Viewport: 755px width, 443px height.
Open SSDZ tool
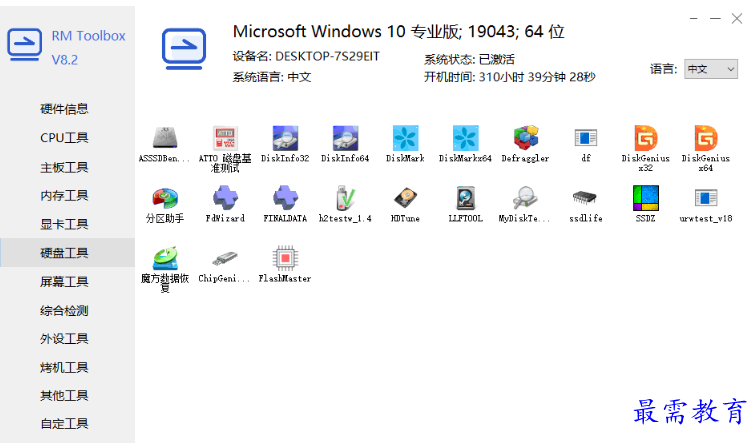pos(646,198)
